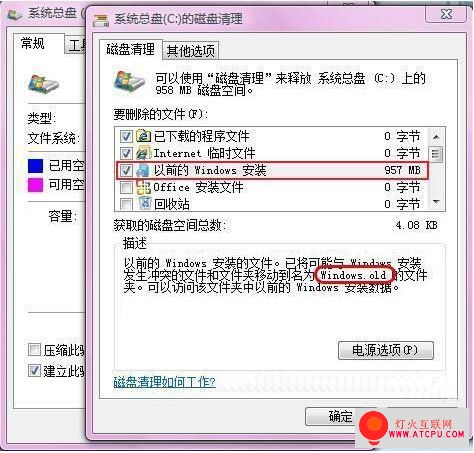Click the drive icon in properties General tab

tap(43, 83)
